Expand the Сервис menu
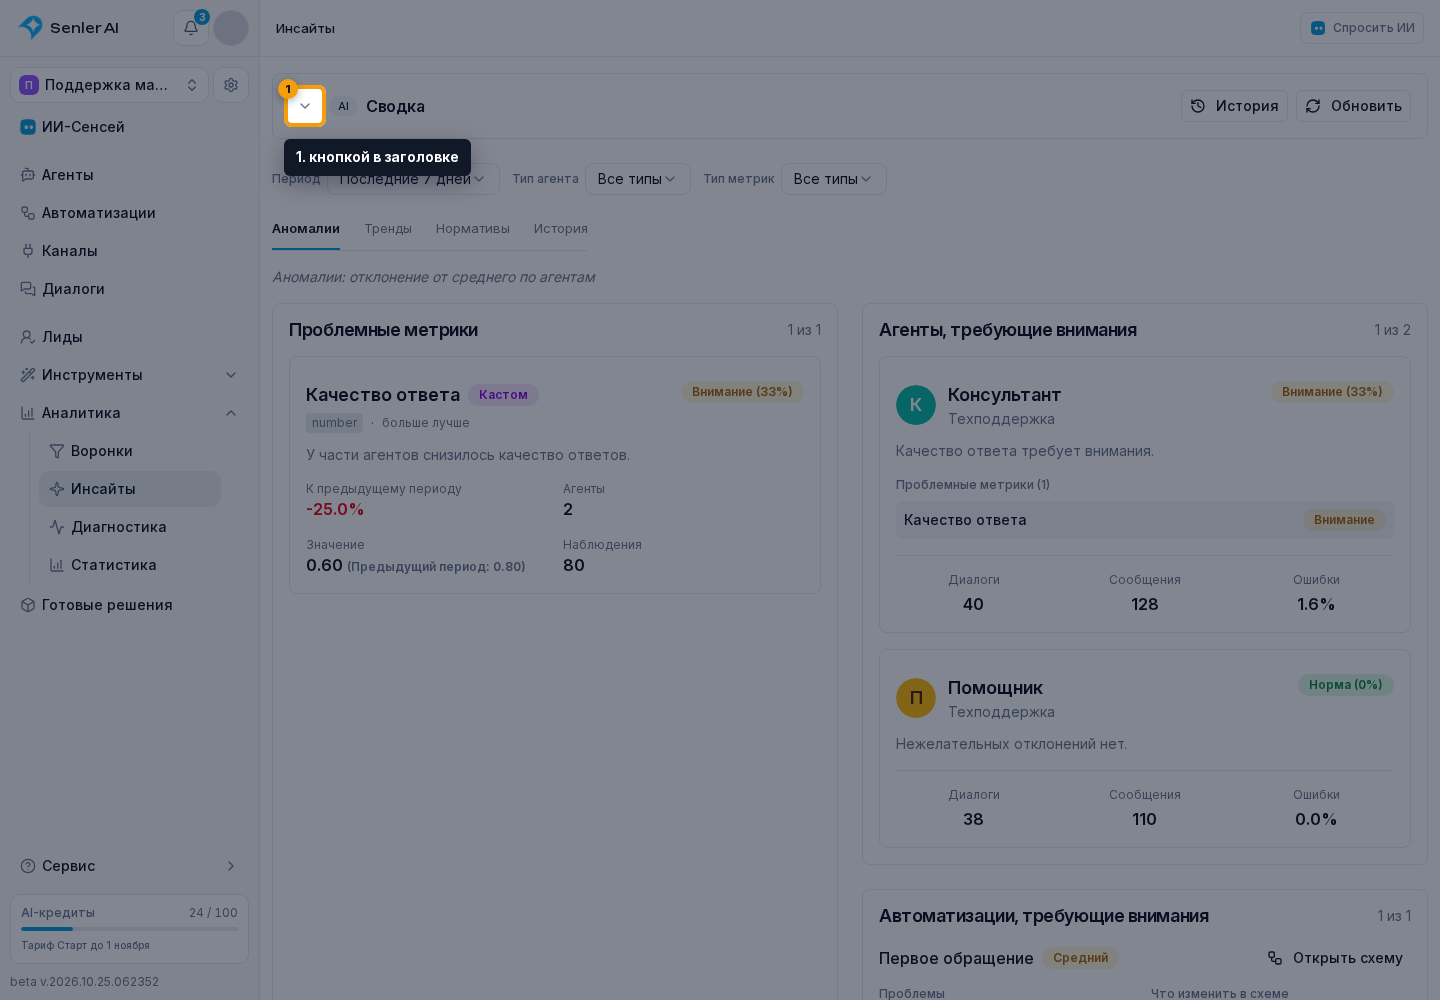The width and height of the screenshot is (1440, 1000). [129, 866]
